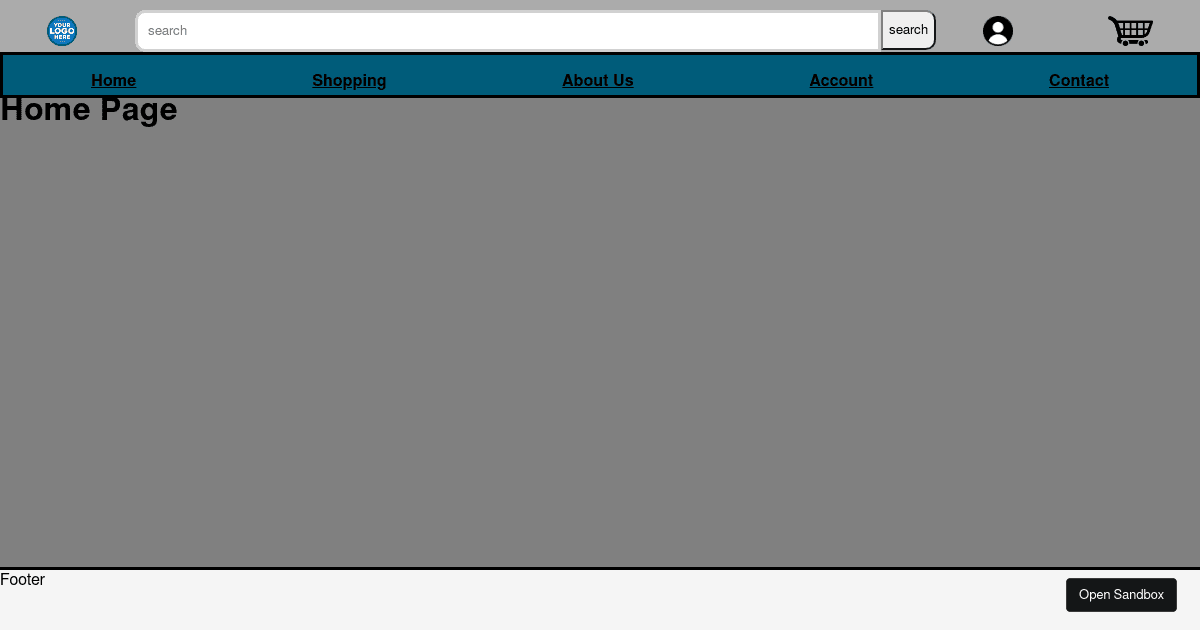Click the search button
The image size is (1200, 630).
click(908, 30)
